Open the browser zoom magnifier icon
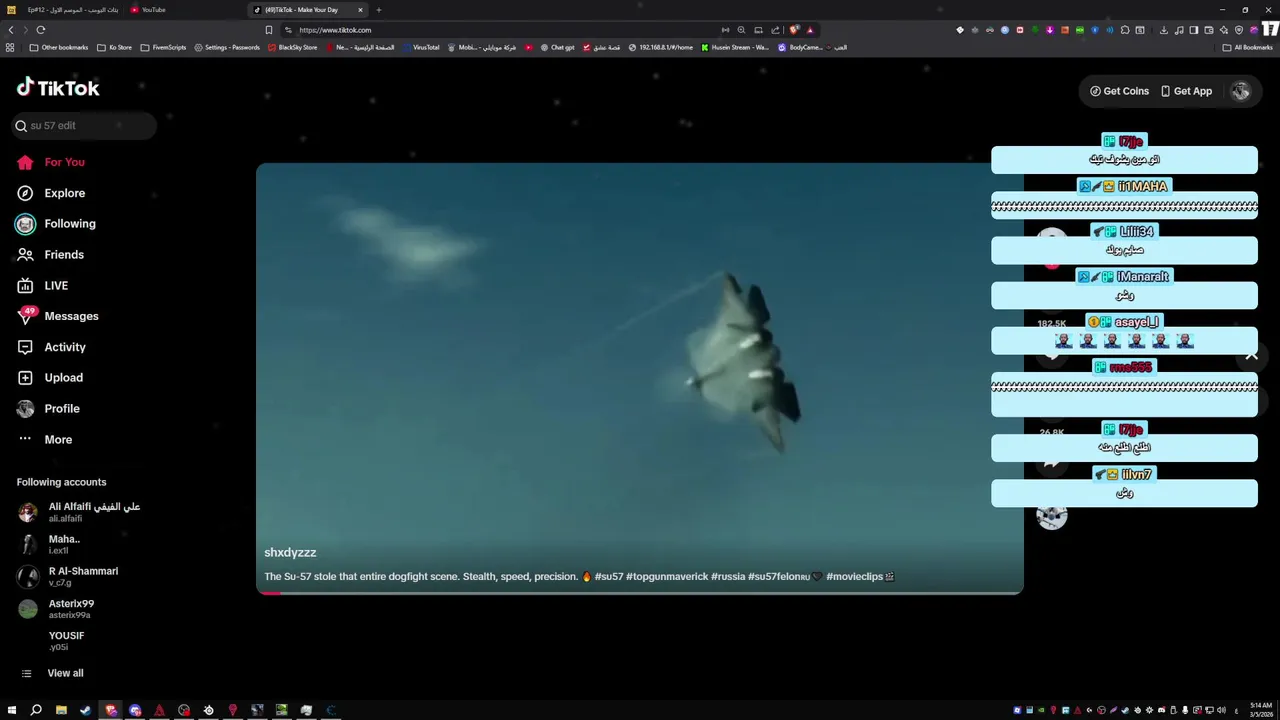Image resolution: width=1280 pixels, height=720 pixels. coord(742,30)
